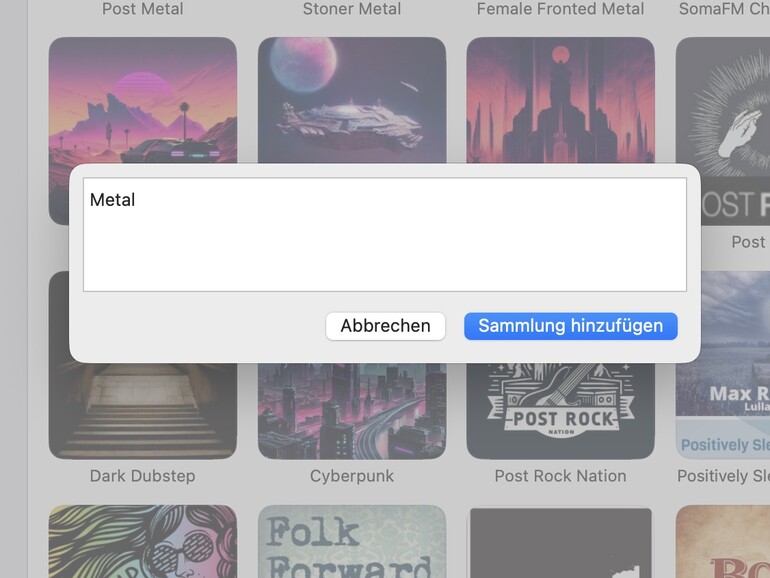
Task: Open the Dark Dubstep staircase thumbnail
Action: coord(143,412)
